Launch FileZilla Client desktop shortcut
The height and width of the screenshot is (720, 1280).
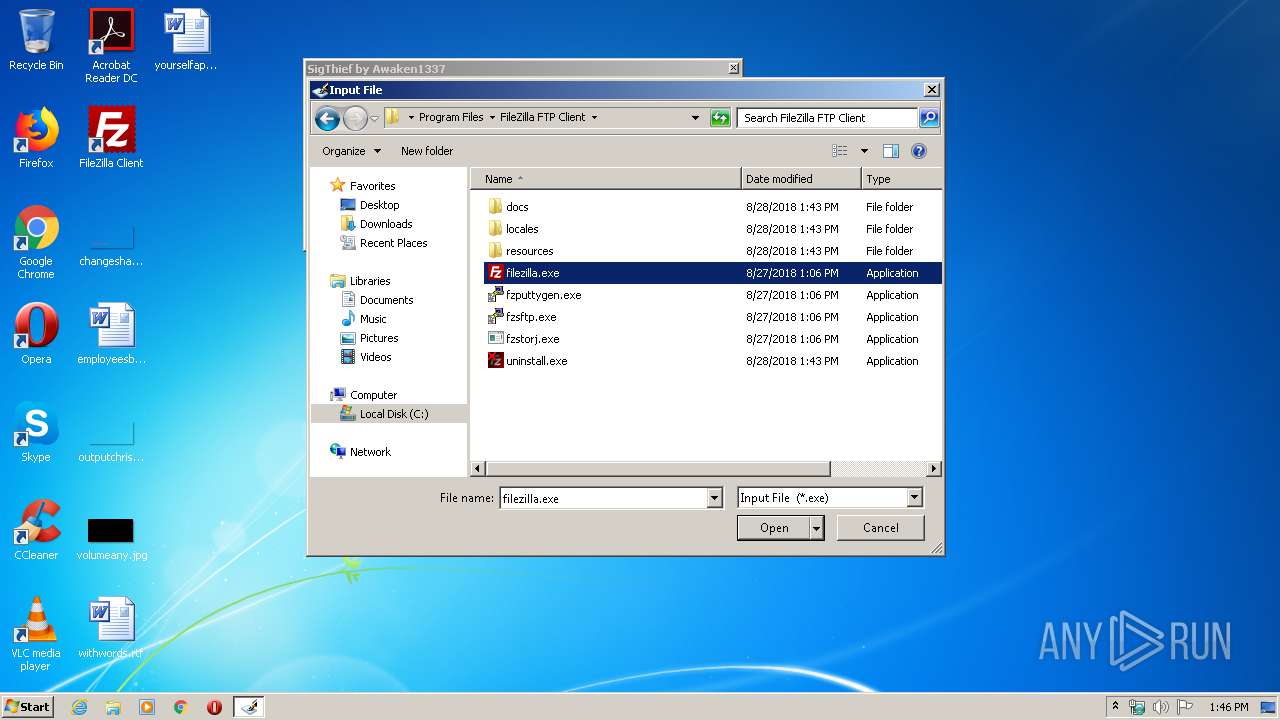(111, 138)
